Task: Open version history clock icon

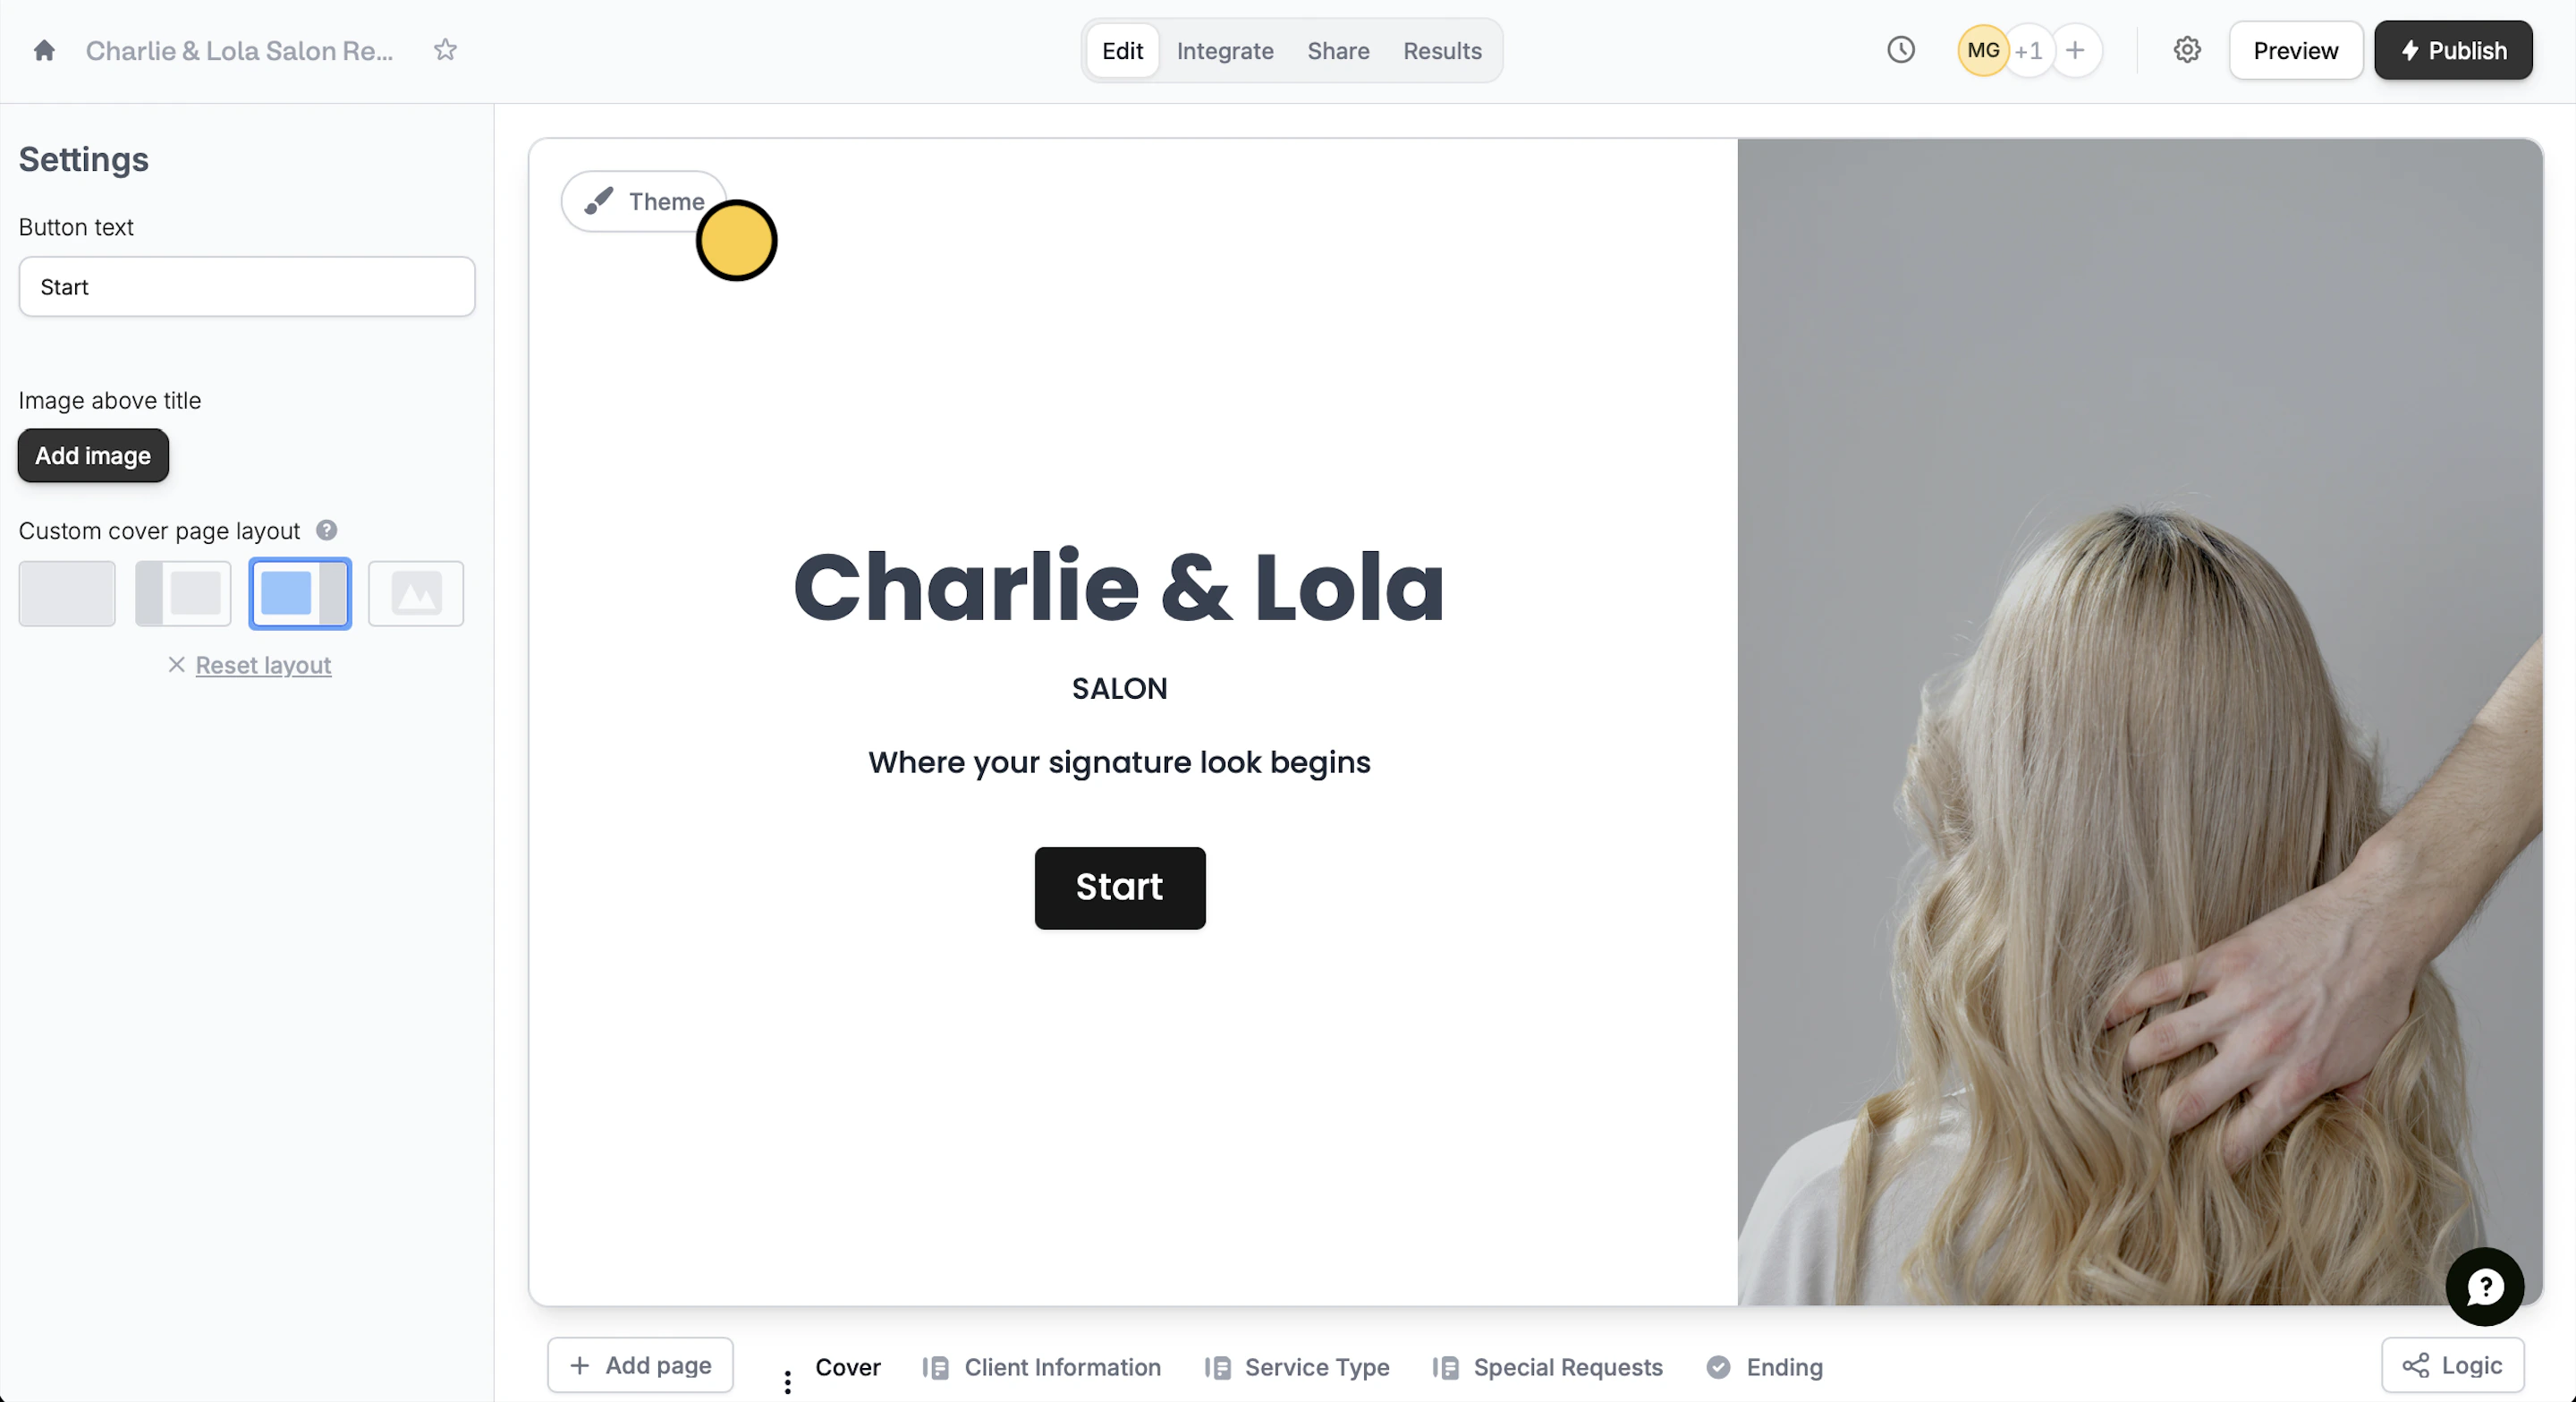Action: (1900, 50)
